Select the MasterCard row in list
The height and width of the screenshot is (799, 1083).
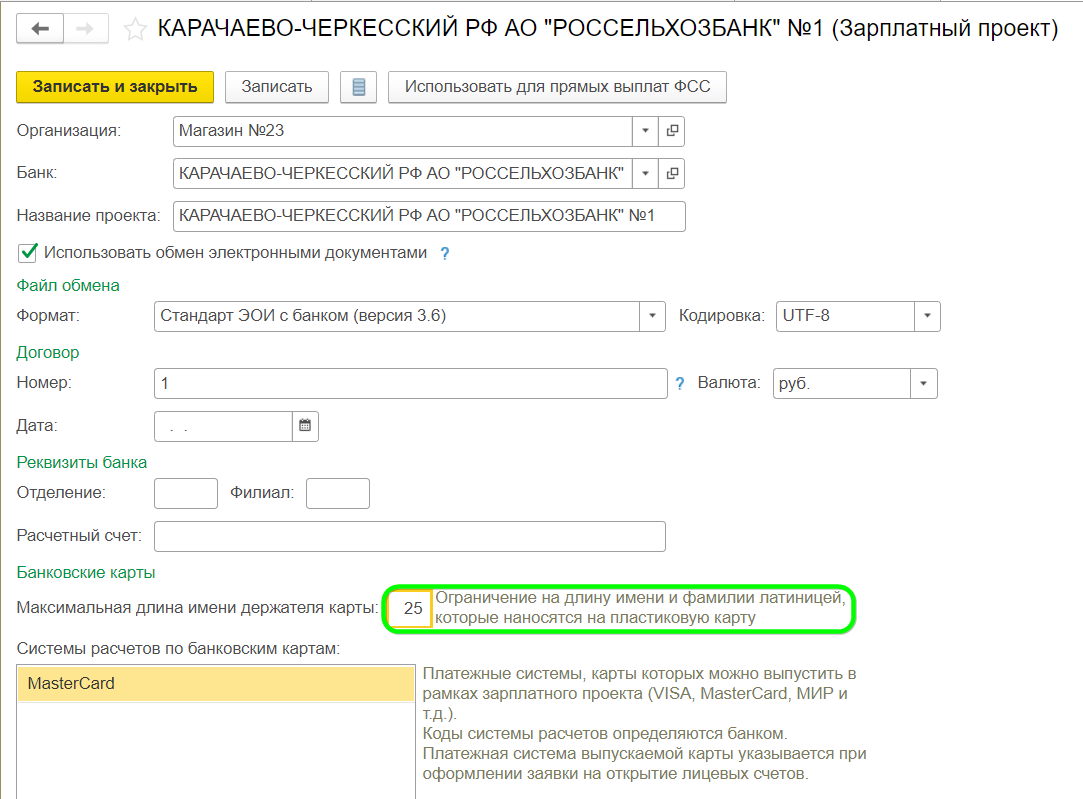(215, 684)
